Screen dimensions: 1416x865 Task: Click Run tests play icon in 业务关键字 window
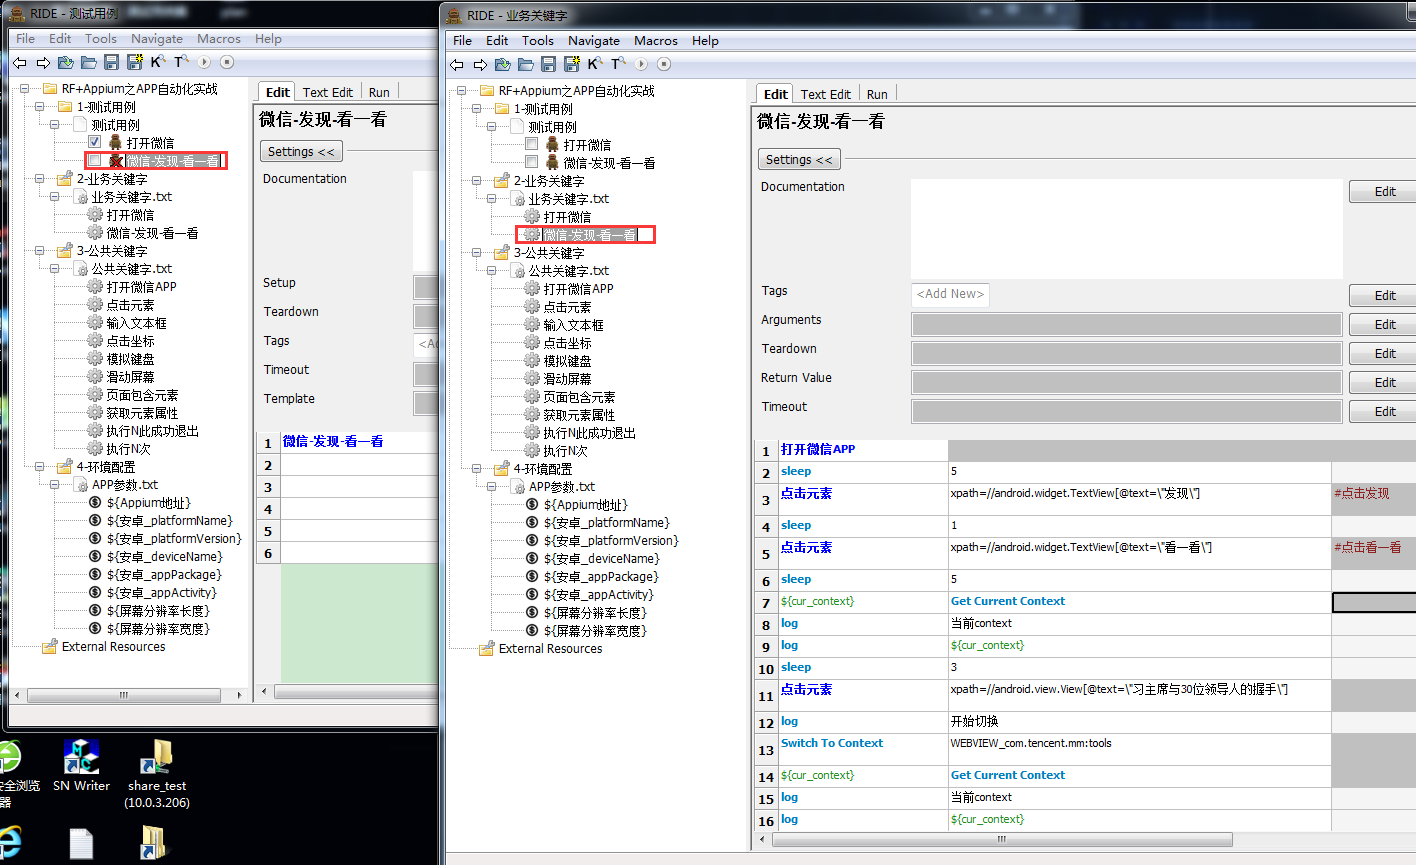[641, 64]
